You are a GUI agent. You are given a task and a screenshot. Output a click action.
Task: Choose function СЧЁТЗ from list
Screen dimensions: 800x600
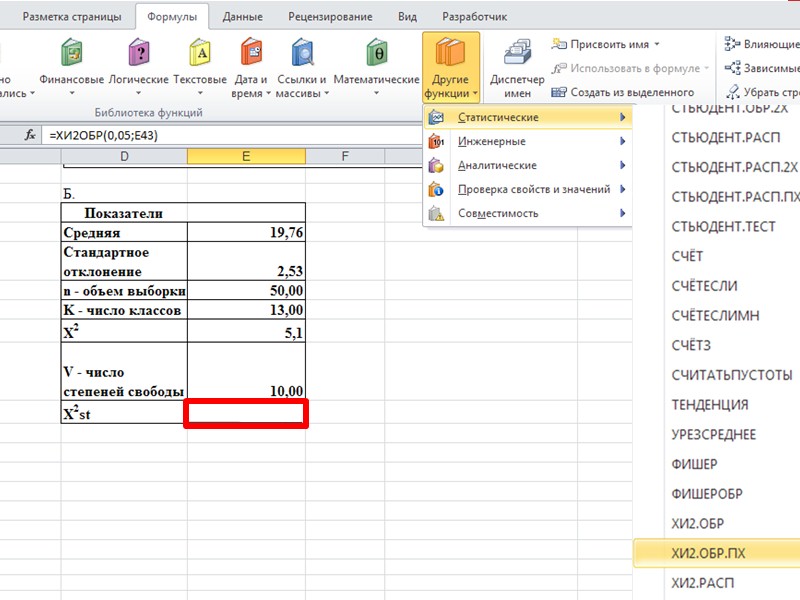tap(691, 346)
